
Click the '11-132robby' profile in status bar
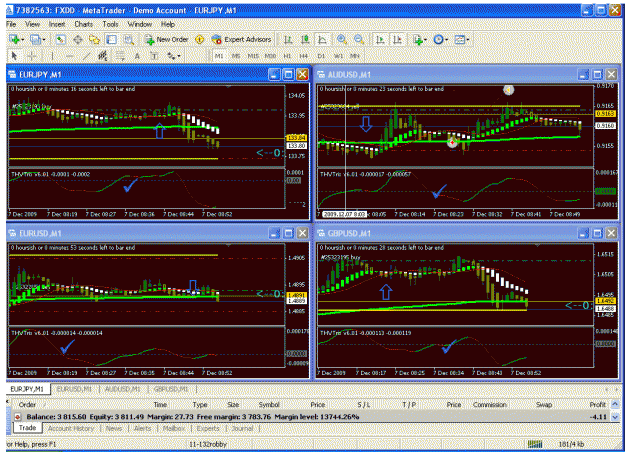click(x=208, y=444)
